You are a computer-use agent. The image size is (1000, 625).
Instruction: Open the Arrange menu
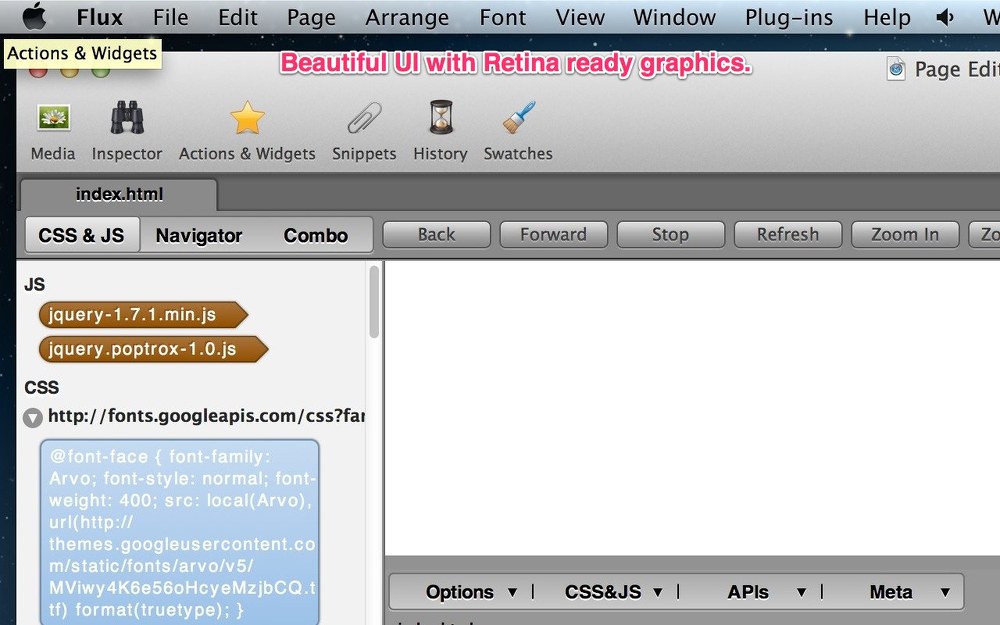click(x=407, y=17)
